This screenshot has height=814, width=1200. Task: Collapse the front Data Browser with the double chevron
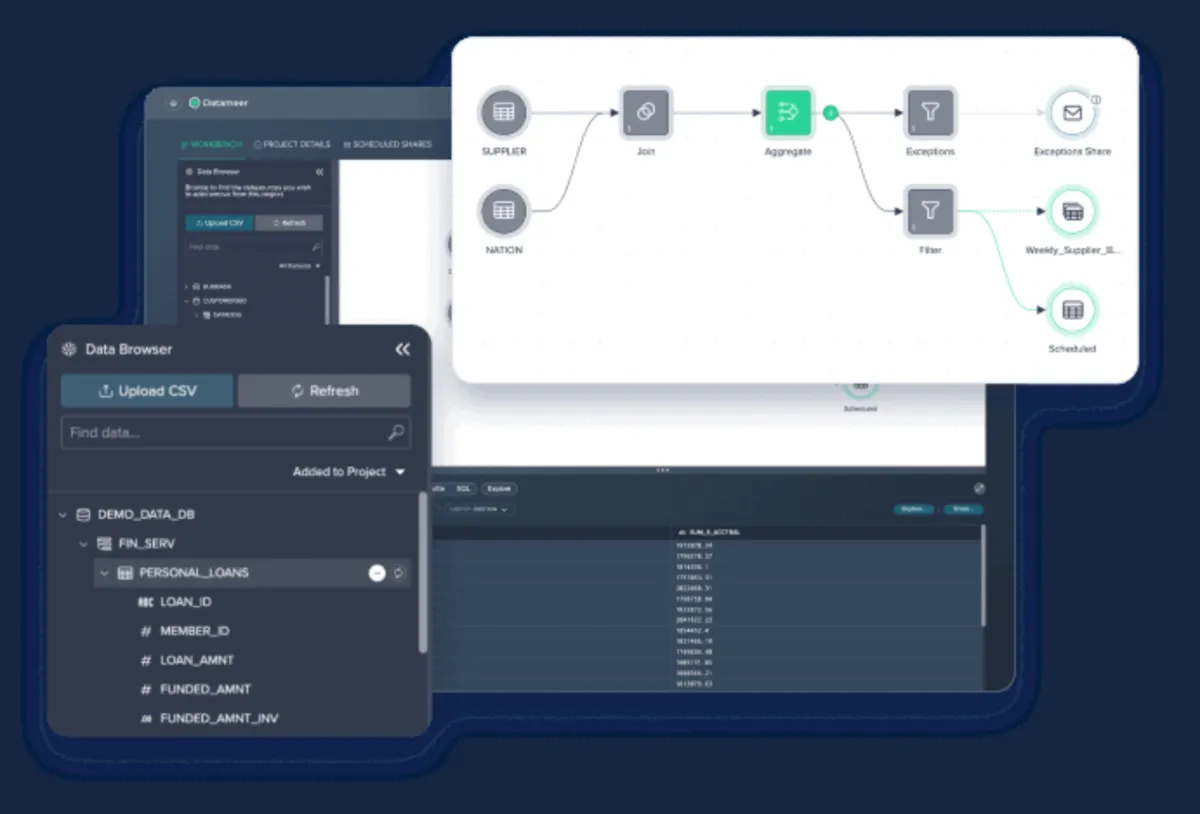pyautogui.click(x=402, y=349)
